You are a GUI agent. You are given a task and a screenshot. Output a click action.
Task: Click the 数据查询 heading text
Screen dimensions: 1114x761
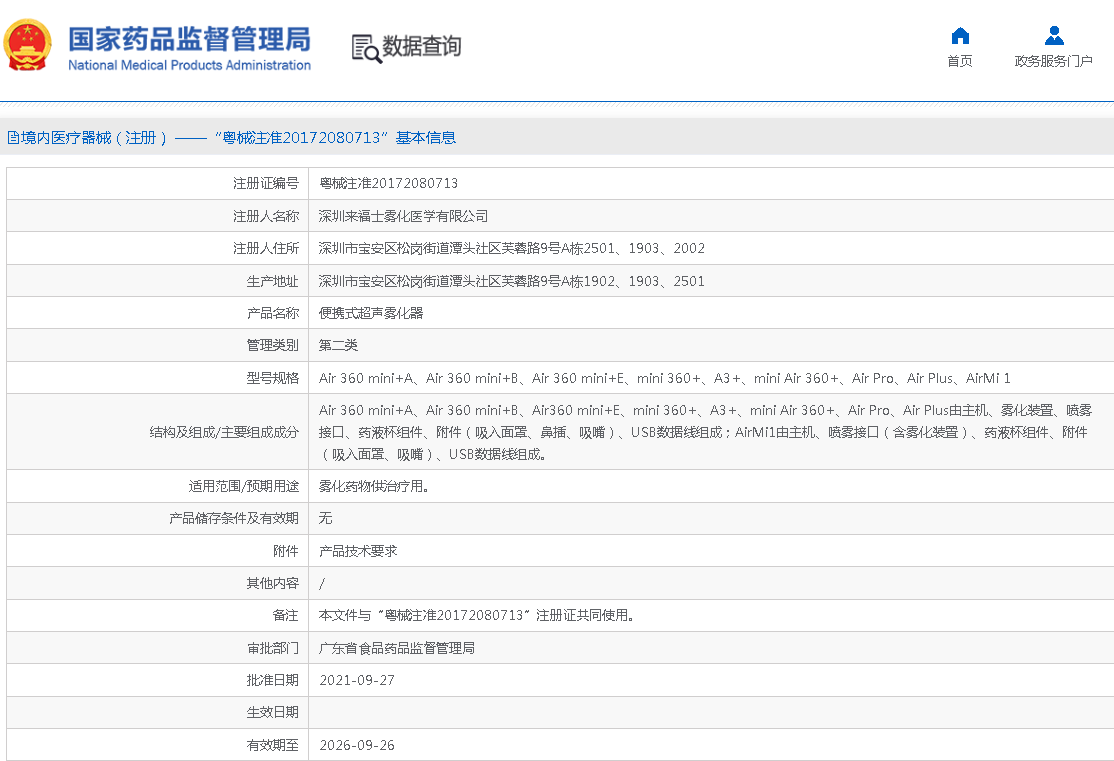[422, 47]
